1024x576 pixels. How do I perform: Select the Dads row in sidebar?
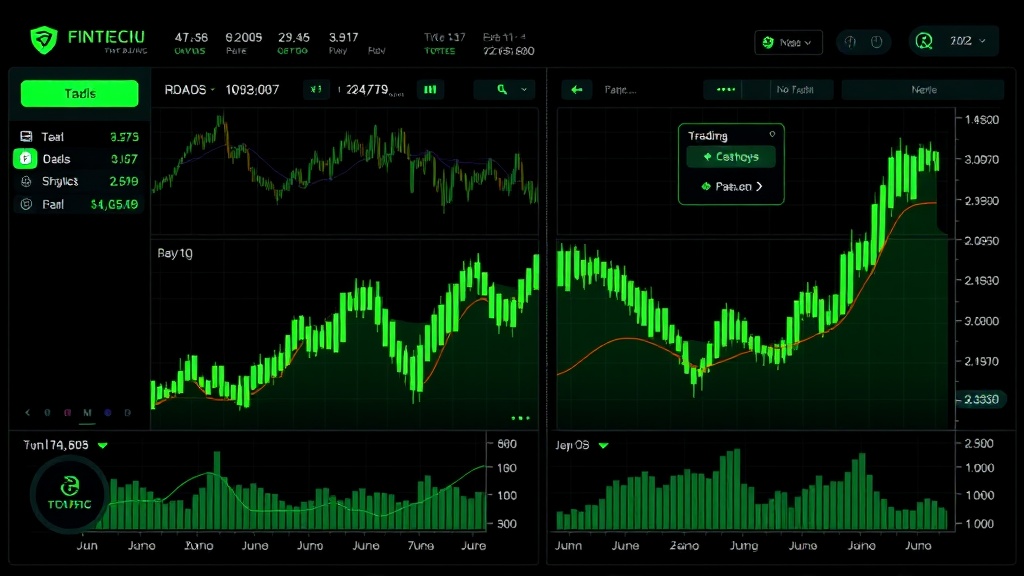point(80,159)
